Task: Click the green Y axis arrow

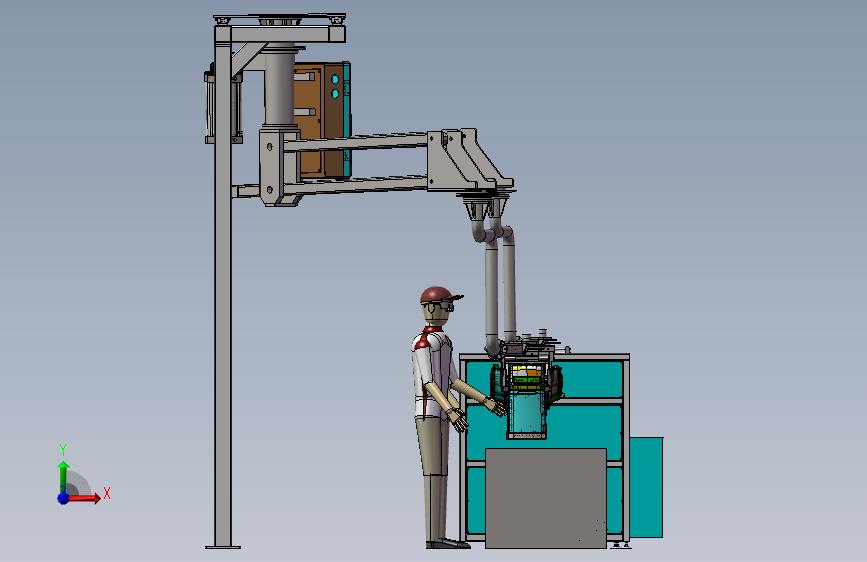Action: [x=63, y=477]
